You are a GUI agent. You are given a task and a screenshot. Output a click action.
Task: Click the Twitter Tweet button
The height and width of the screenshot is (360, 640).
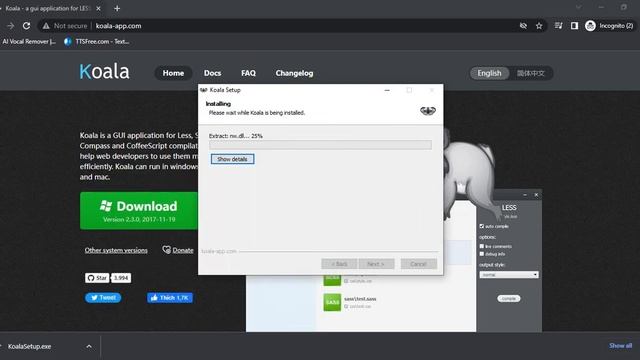[103, 298]
